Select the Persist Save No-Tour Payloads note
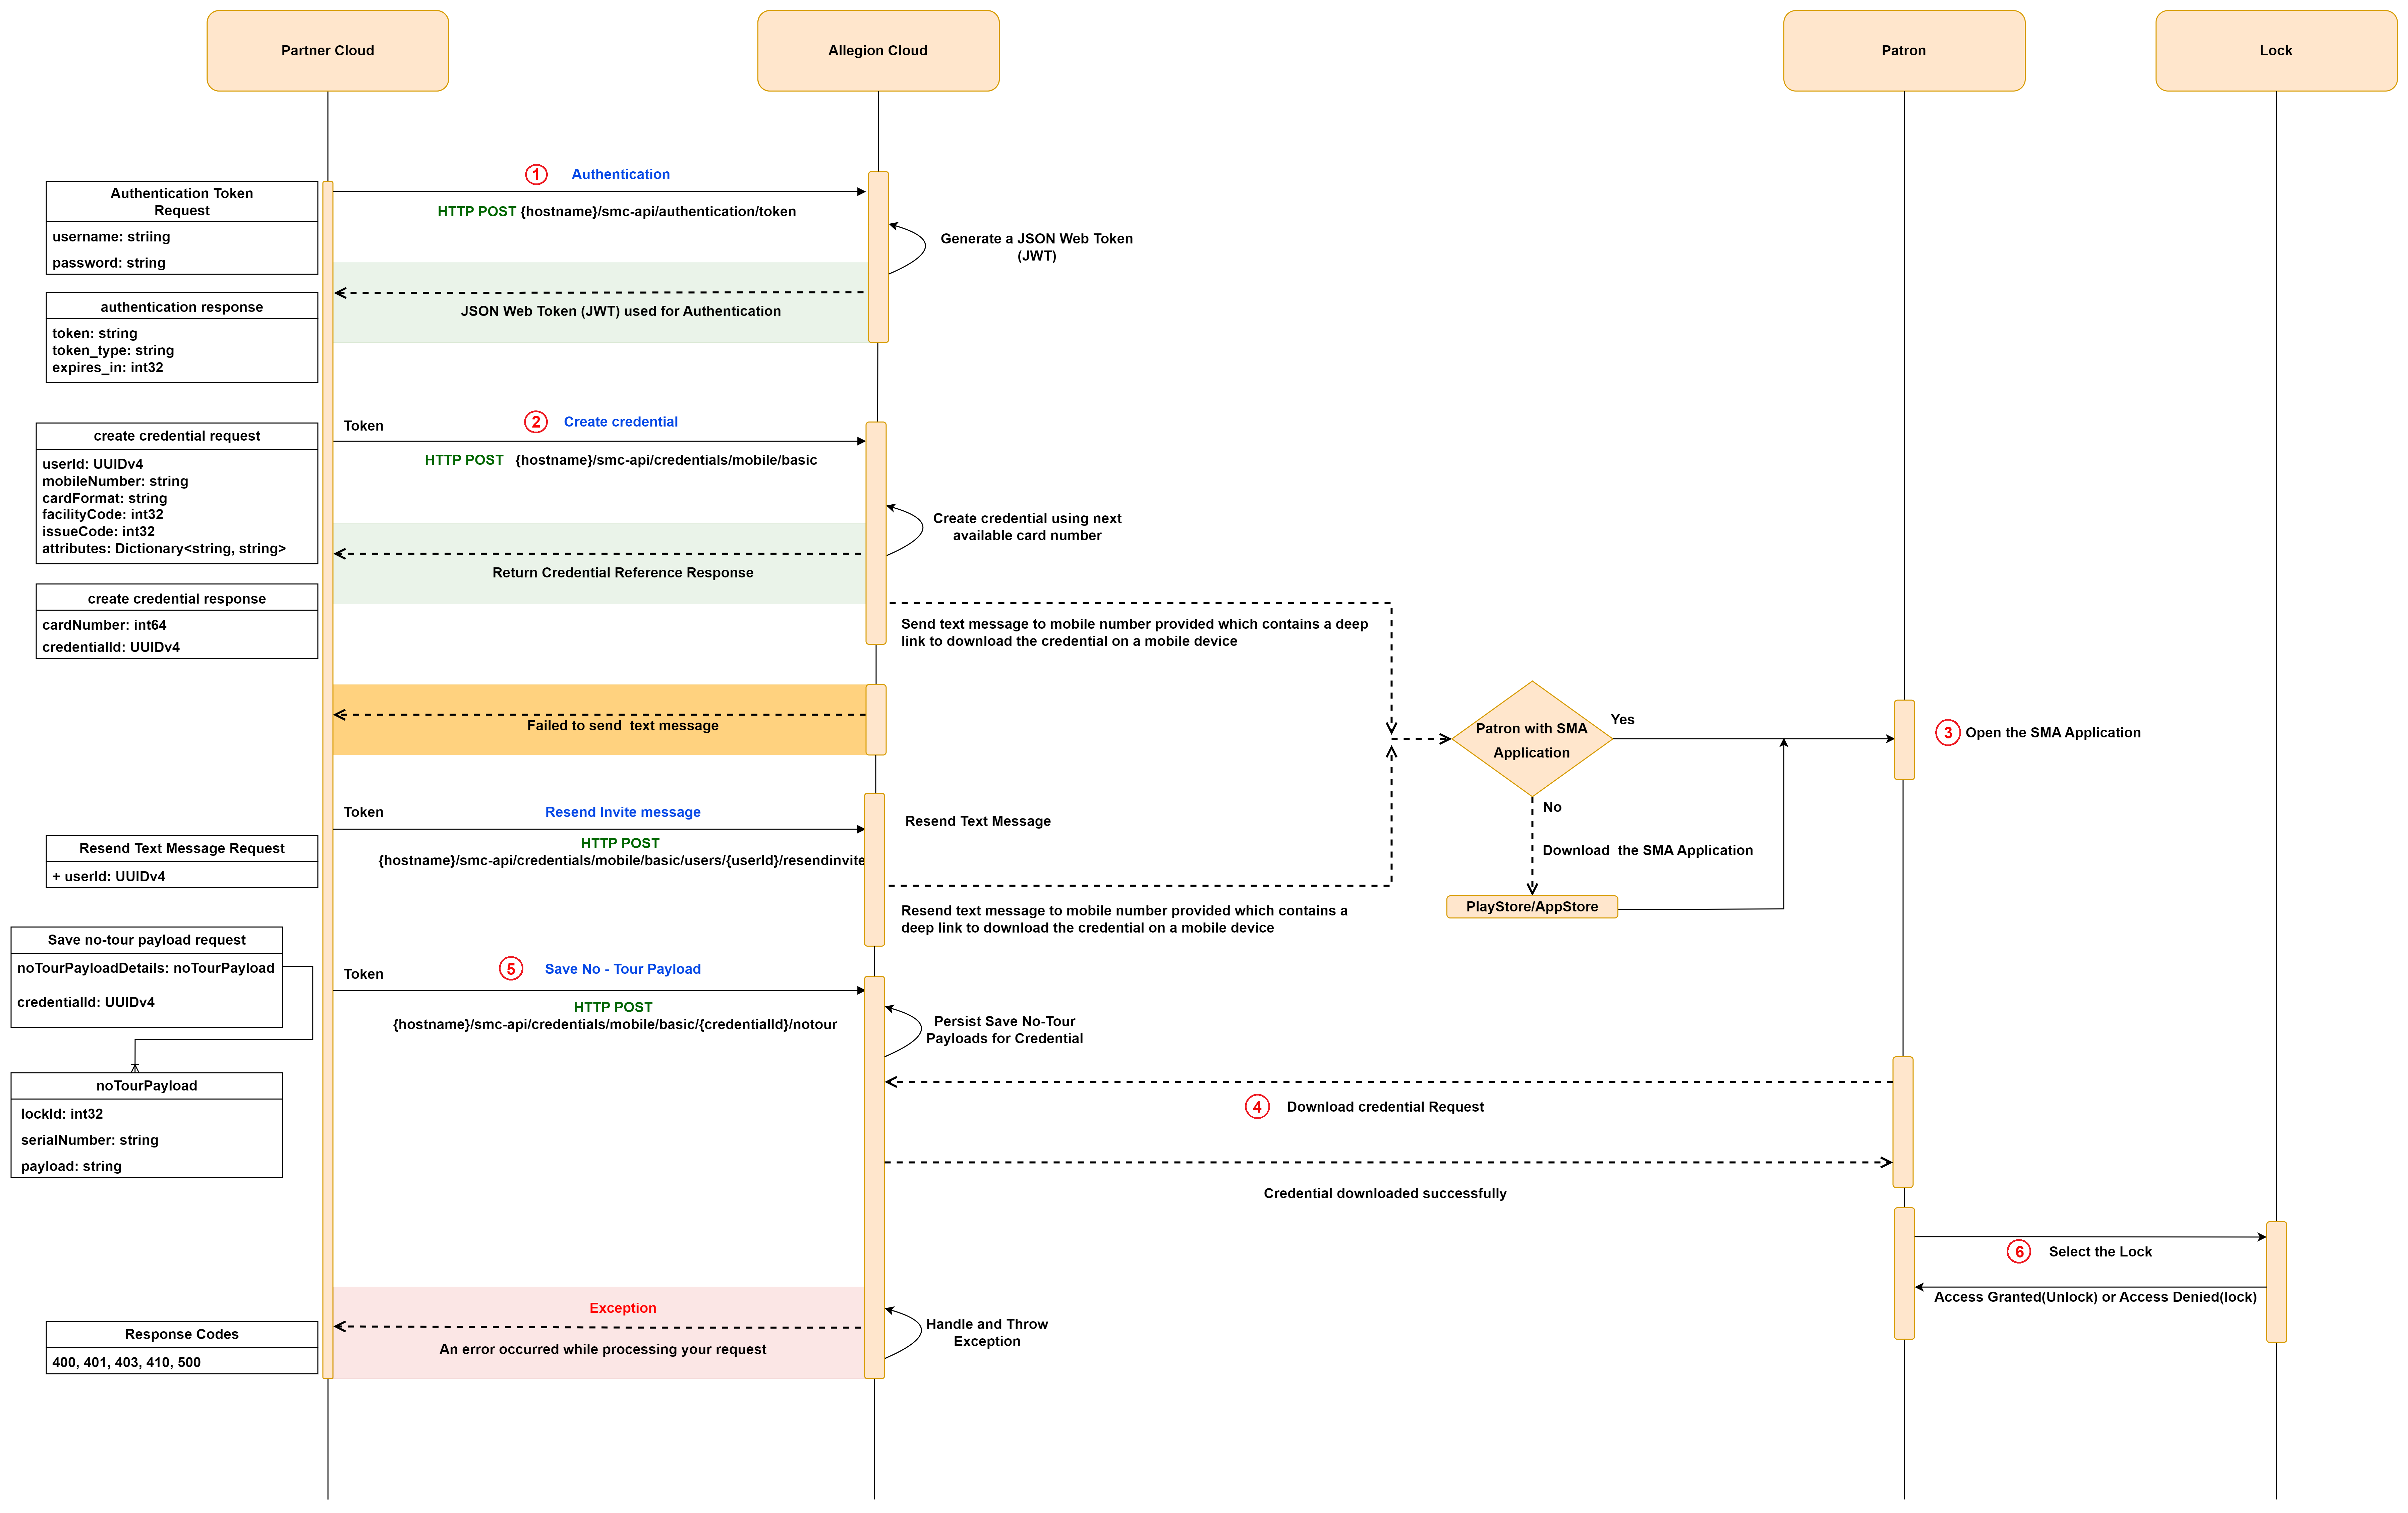This screenshot has height=1513, width=2408. [x=1005, y=1030]
